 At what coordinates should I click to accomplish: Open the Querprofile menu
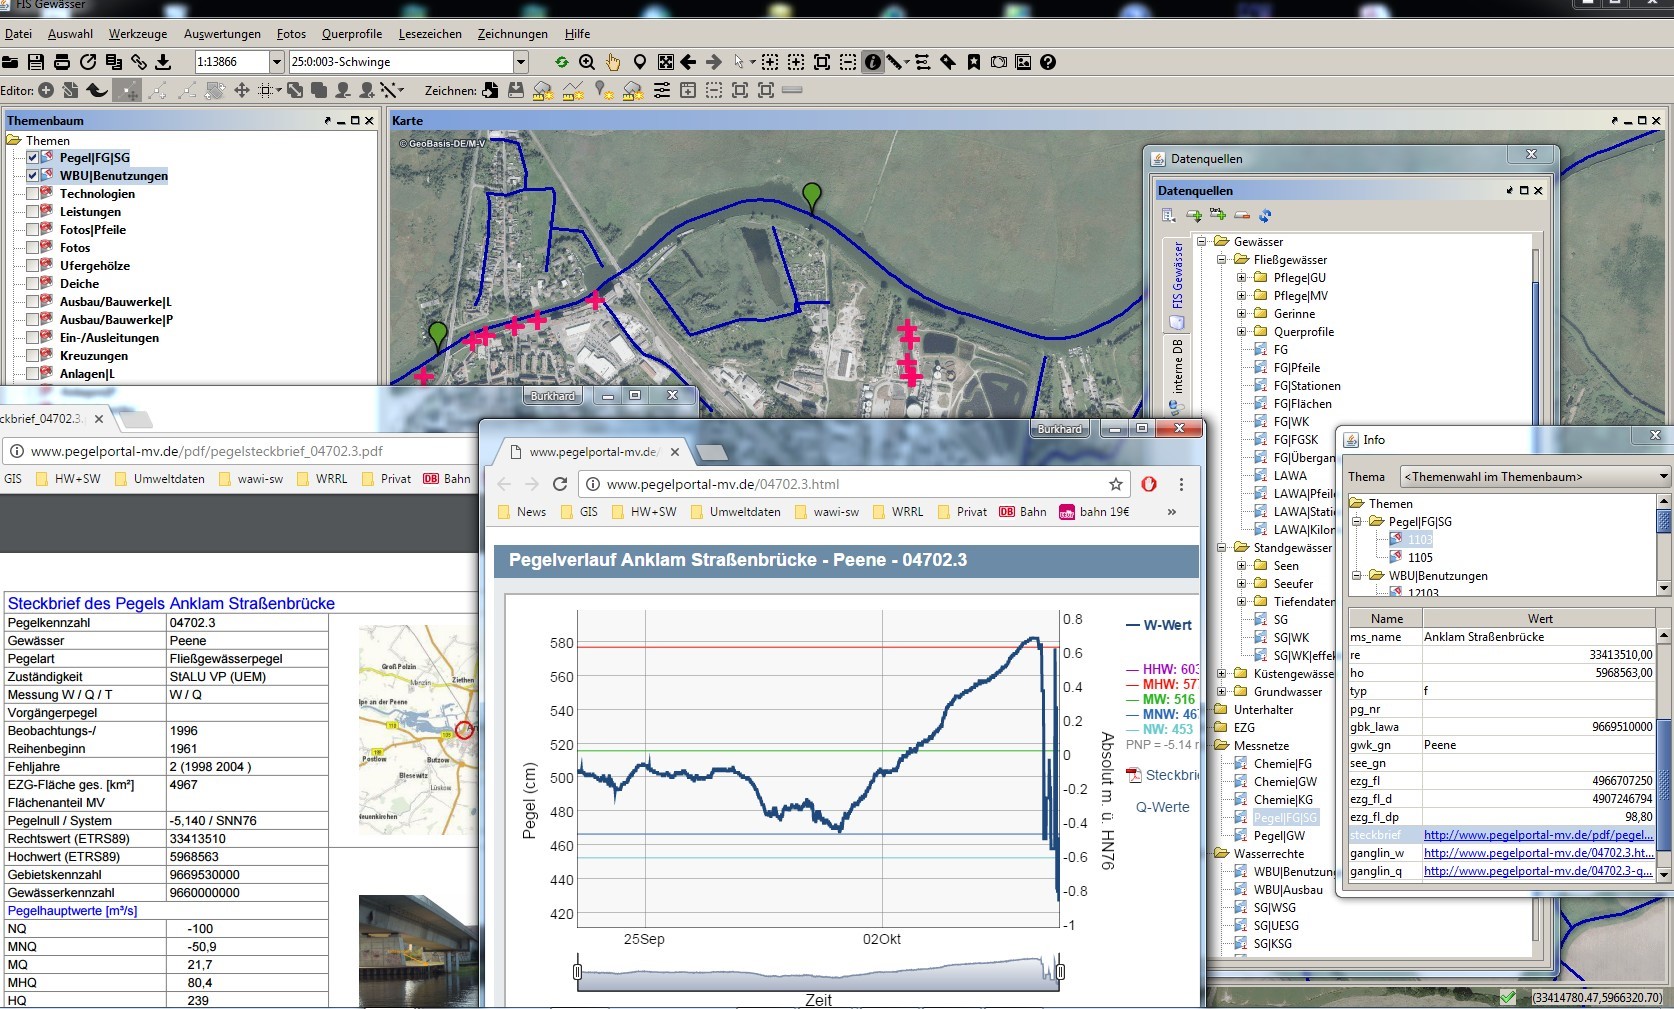352,34
